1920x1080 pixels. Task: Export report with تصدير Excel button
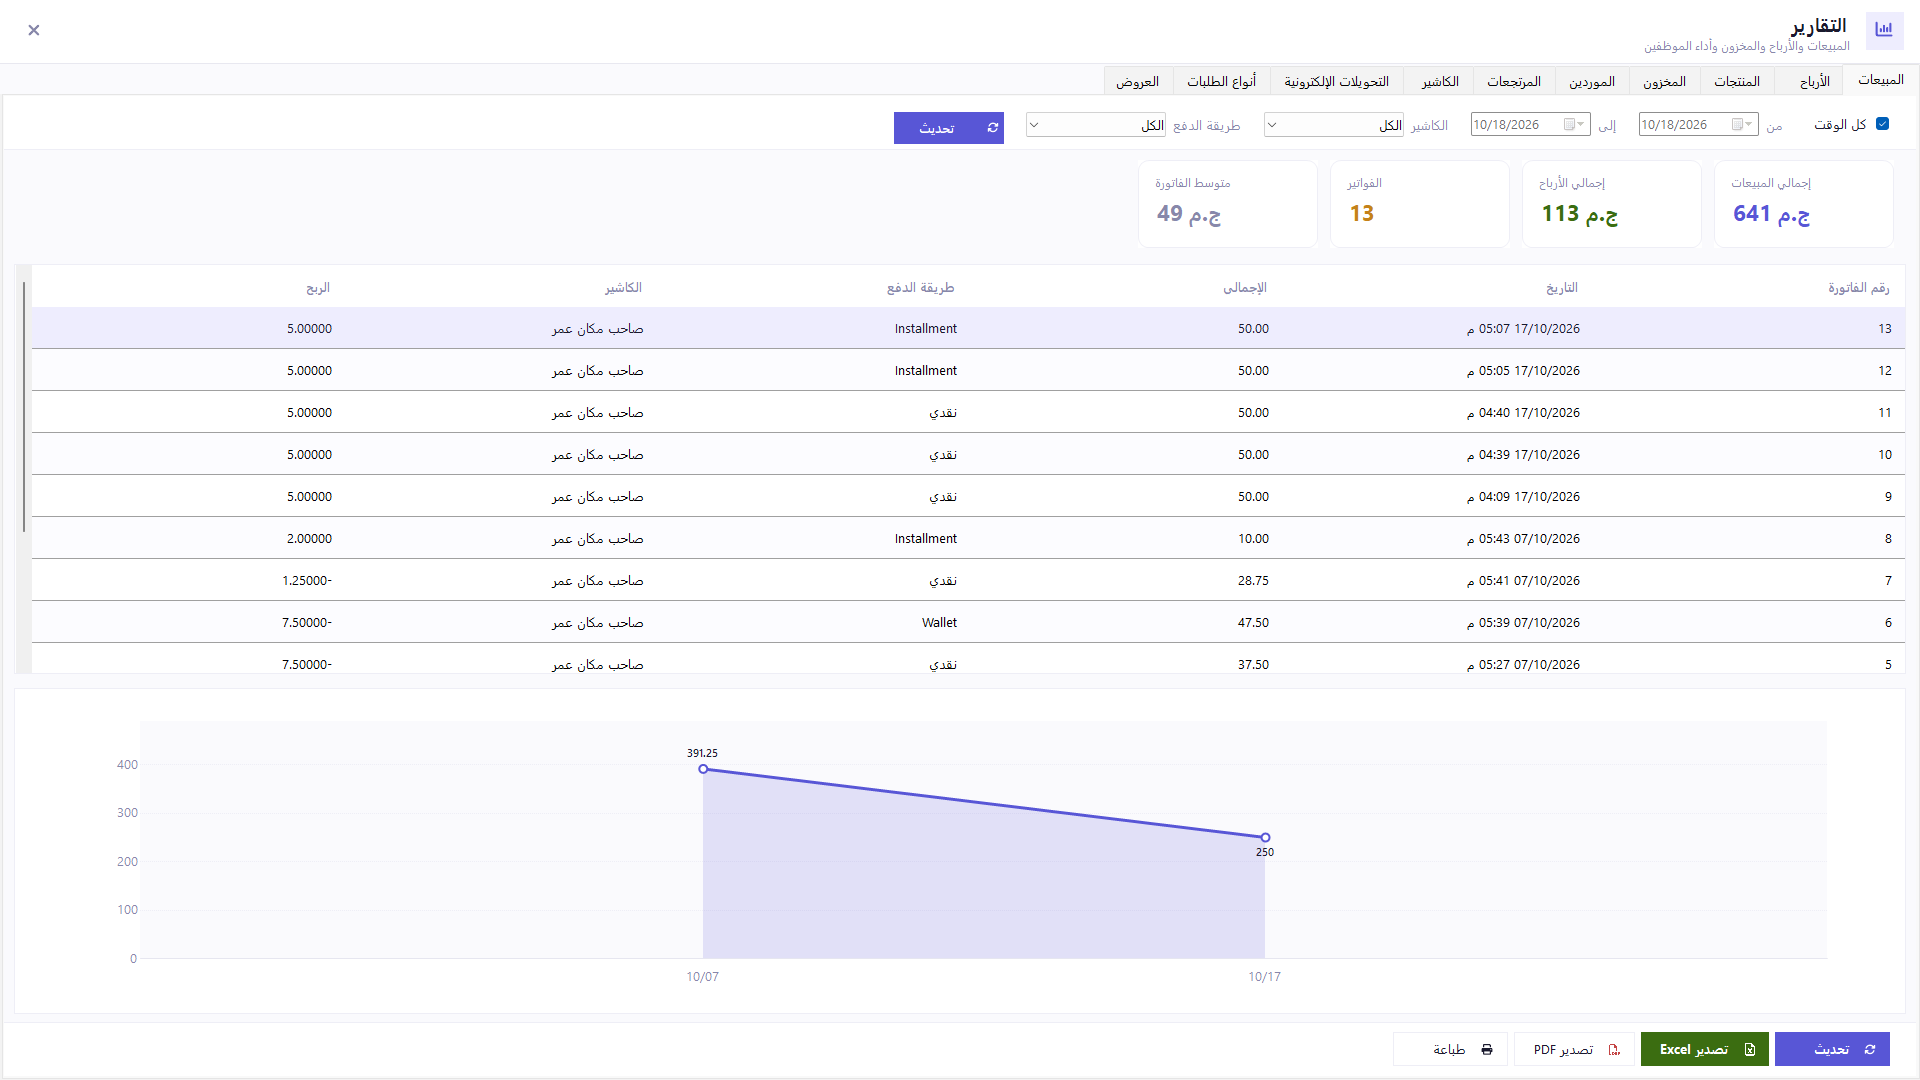coord(1705,1049)
